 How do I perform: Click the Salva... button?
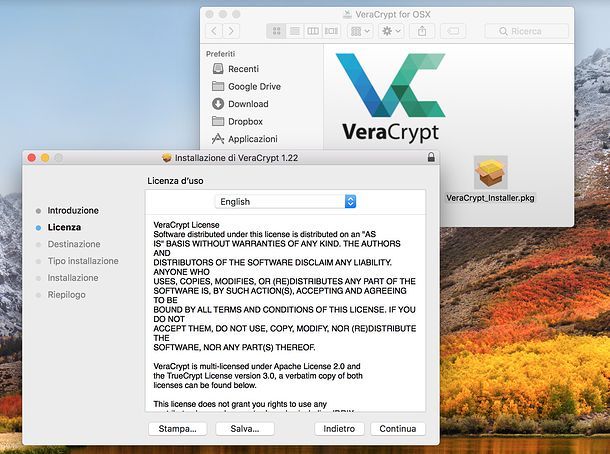245,429
